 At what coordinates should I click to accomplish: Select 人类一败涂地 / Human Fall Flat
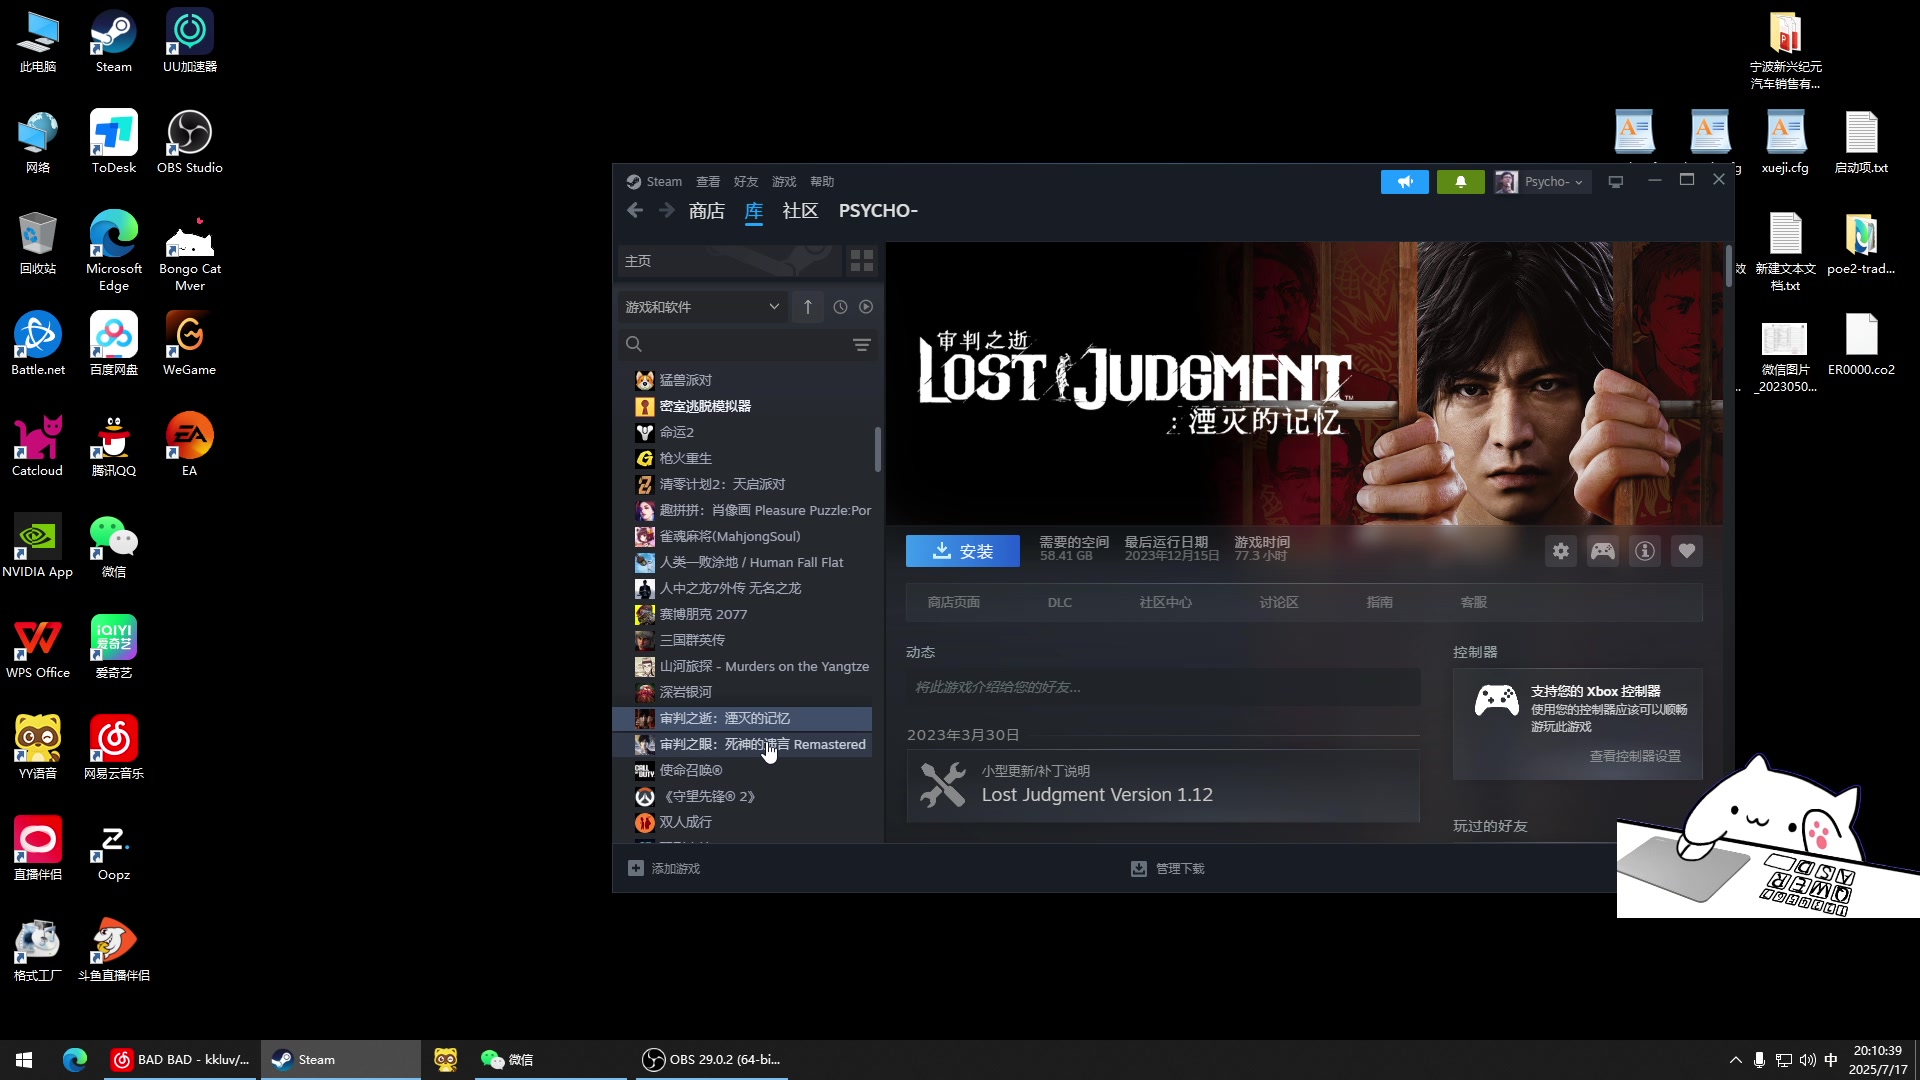coord(742,562)
